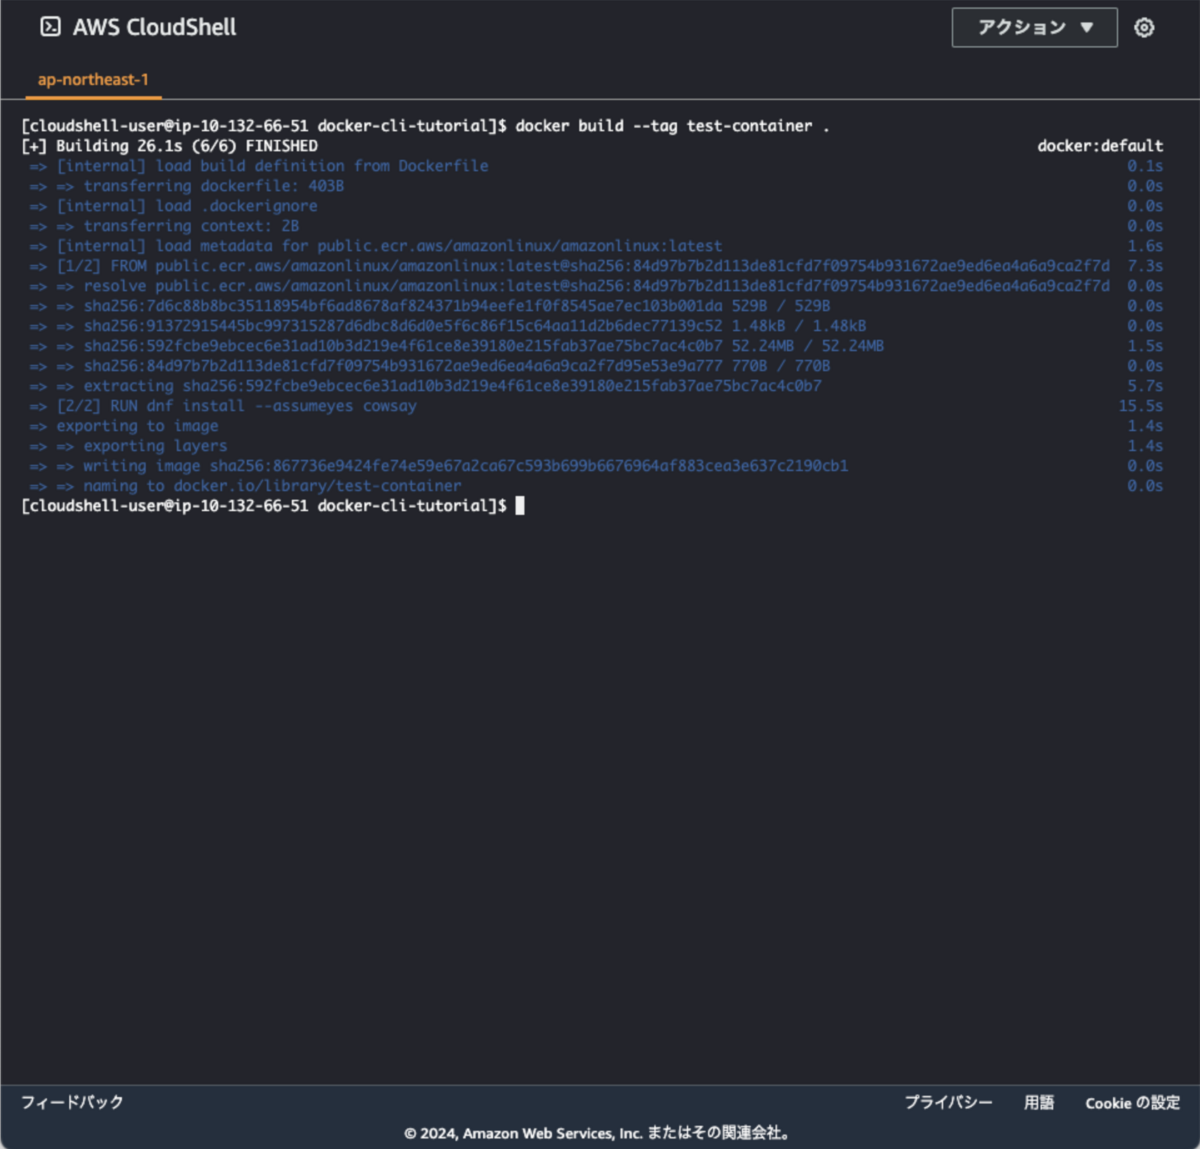1200x1149 pixels.
Task: Click the docker build --tag command line
Action: (x=672, y=125)
